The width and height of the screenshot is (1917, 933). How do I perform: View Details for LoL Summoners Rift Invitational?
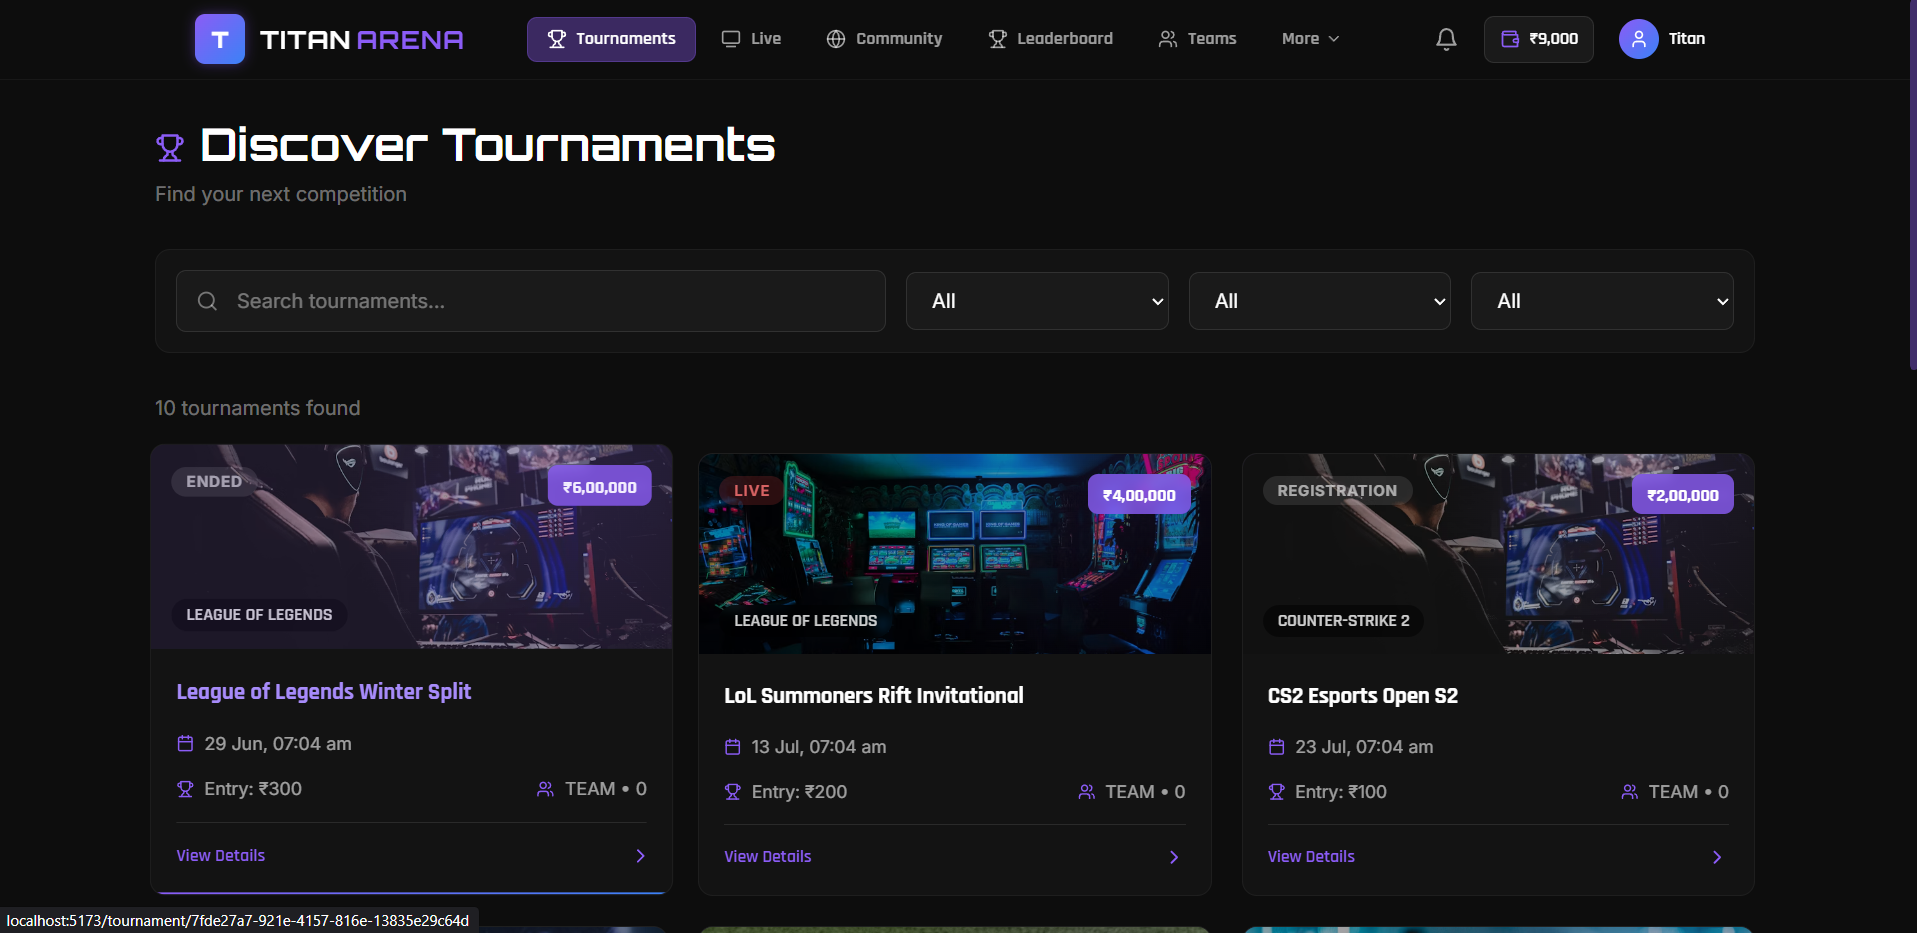[768, 857]
